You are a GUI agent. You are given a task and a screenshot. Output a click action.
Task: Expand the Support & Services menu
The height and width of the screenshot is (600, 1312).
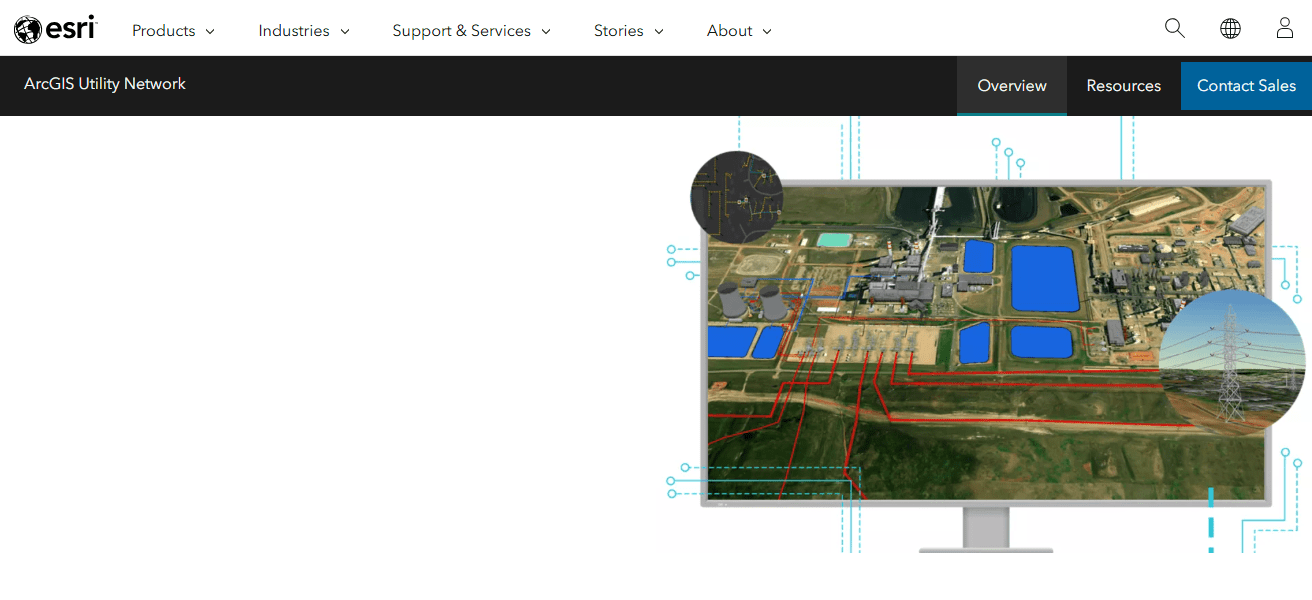(471, 31)
